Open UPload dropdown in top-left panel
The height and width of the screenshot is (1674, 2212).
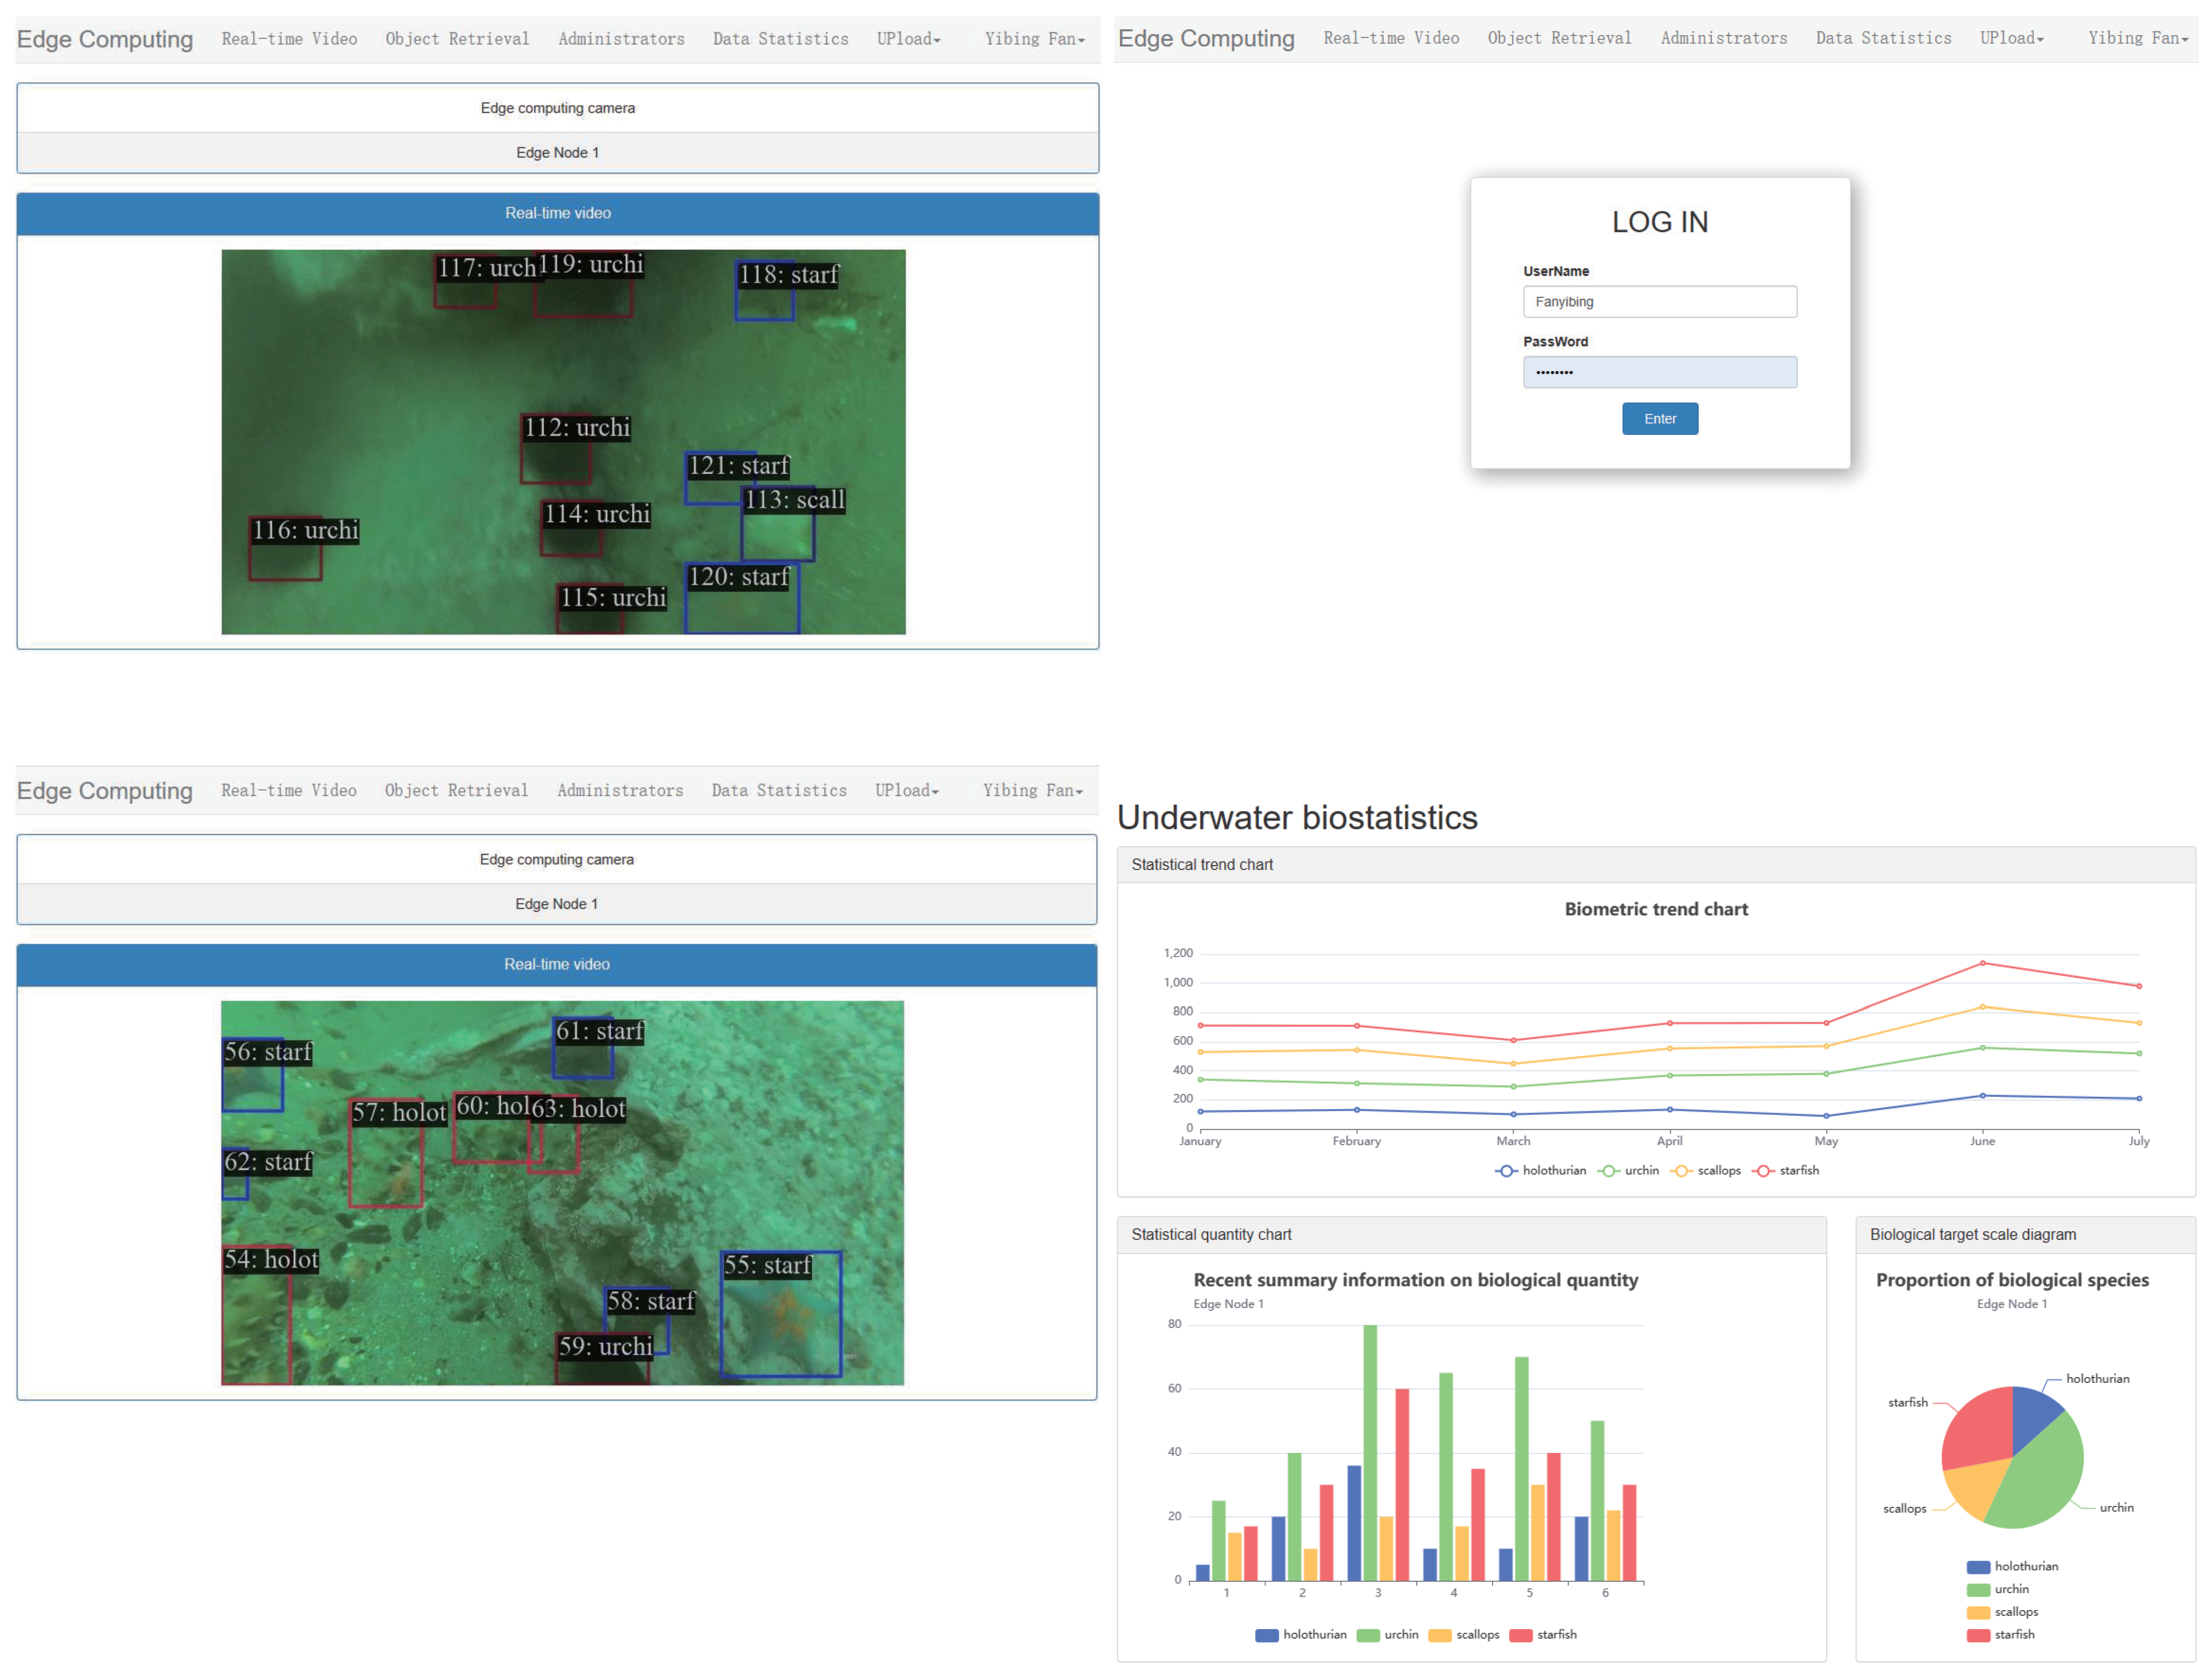pos(908,39)
